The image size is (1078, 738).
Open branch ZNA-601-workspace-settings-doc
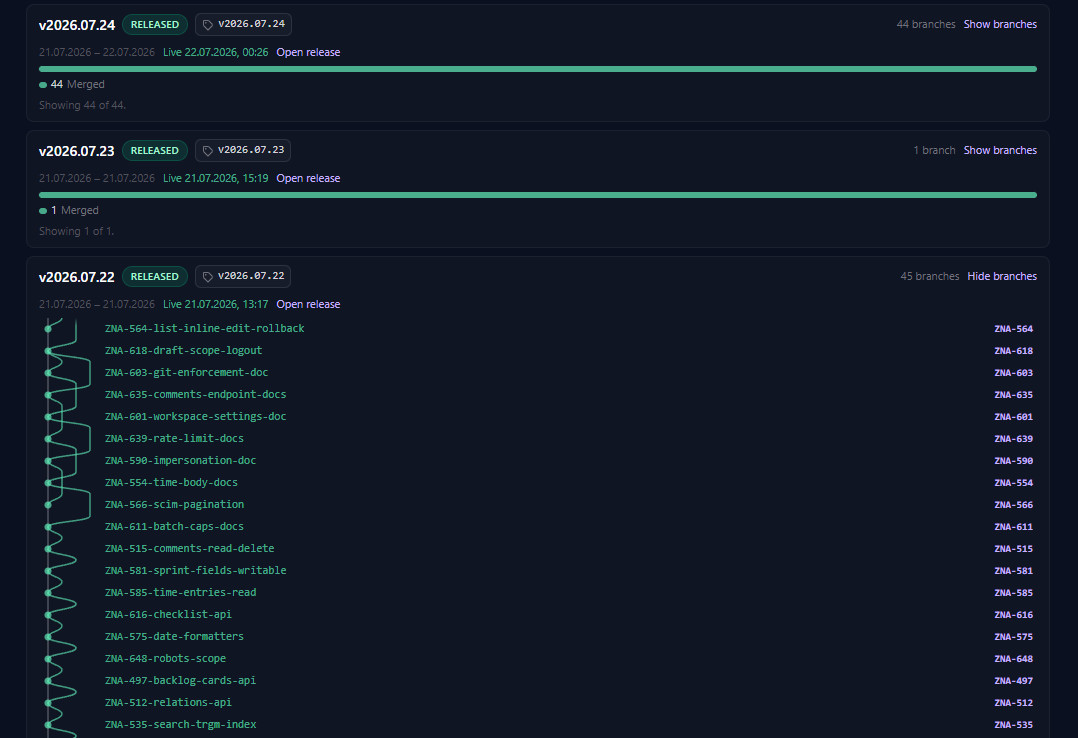click(195, 417)
